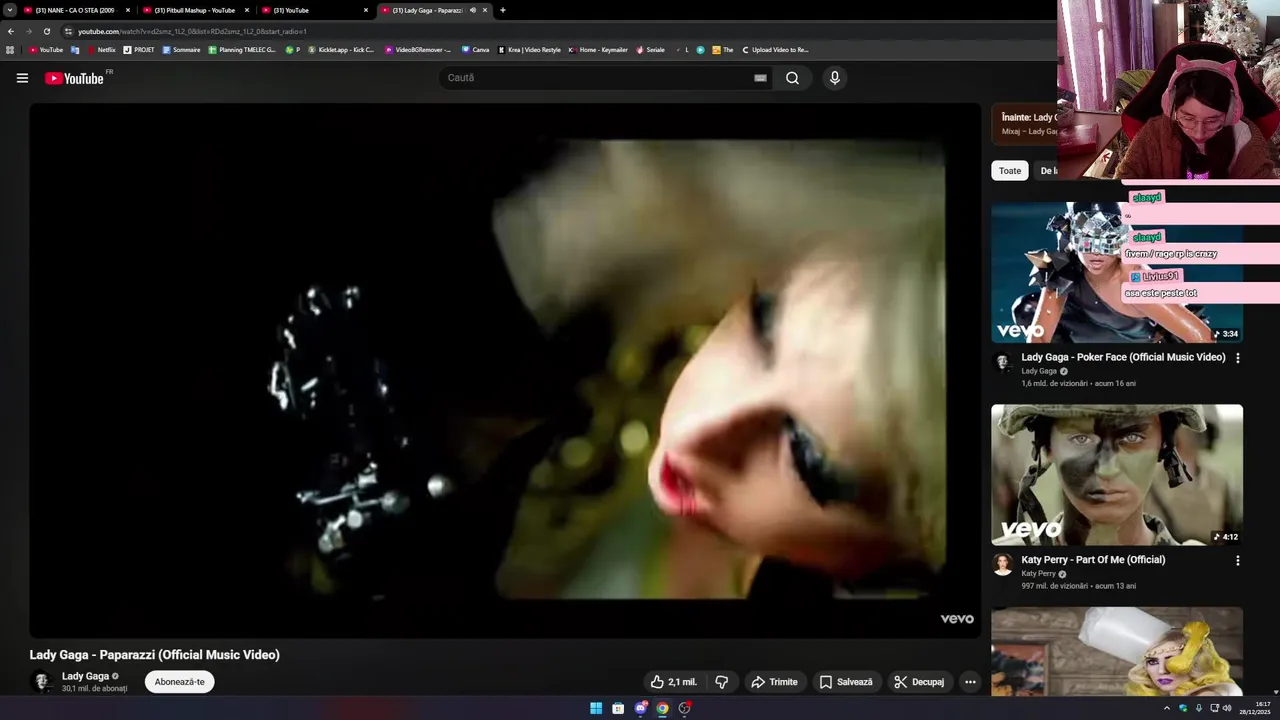Go back with browser back arrow
The image size is (1280, 720).
10,31
